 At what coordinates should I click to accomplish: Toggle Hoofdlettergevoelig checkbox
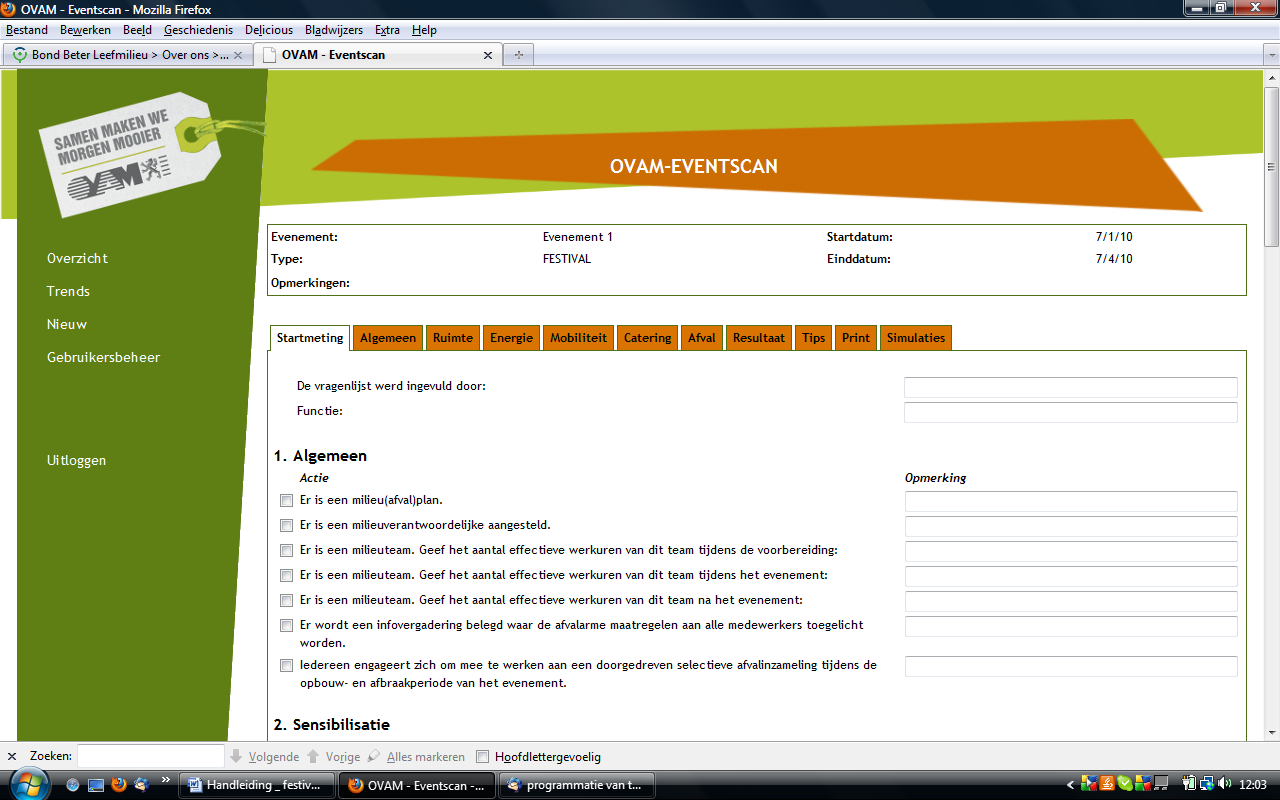483,757
